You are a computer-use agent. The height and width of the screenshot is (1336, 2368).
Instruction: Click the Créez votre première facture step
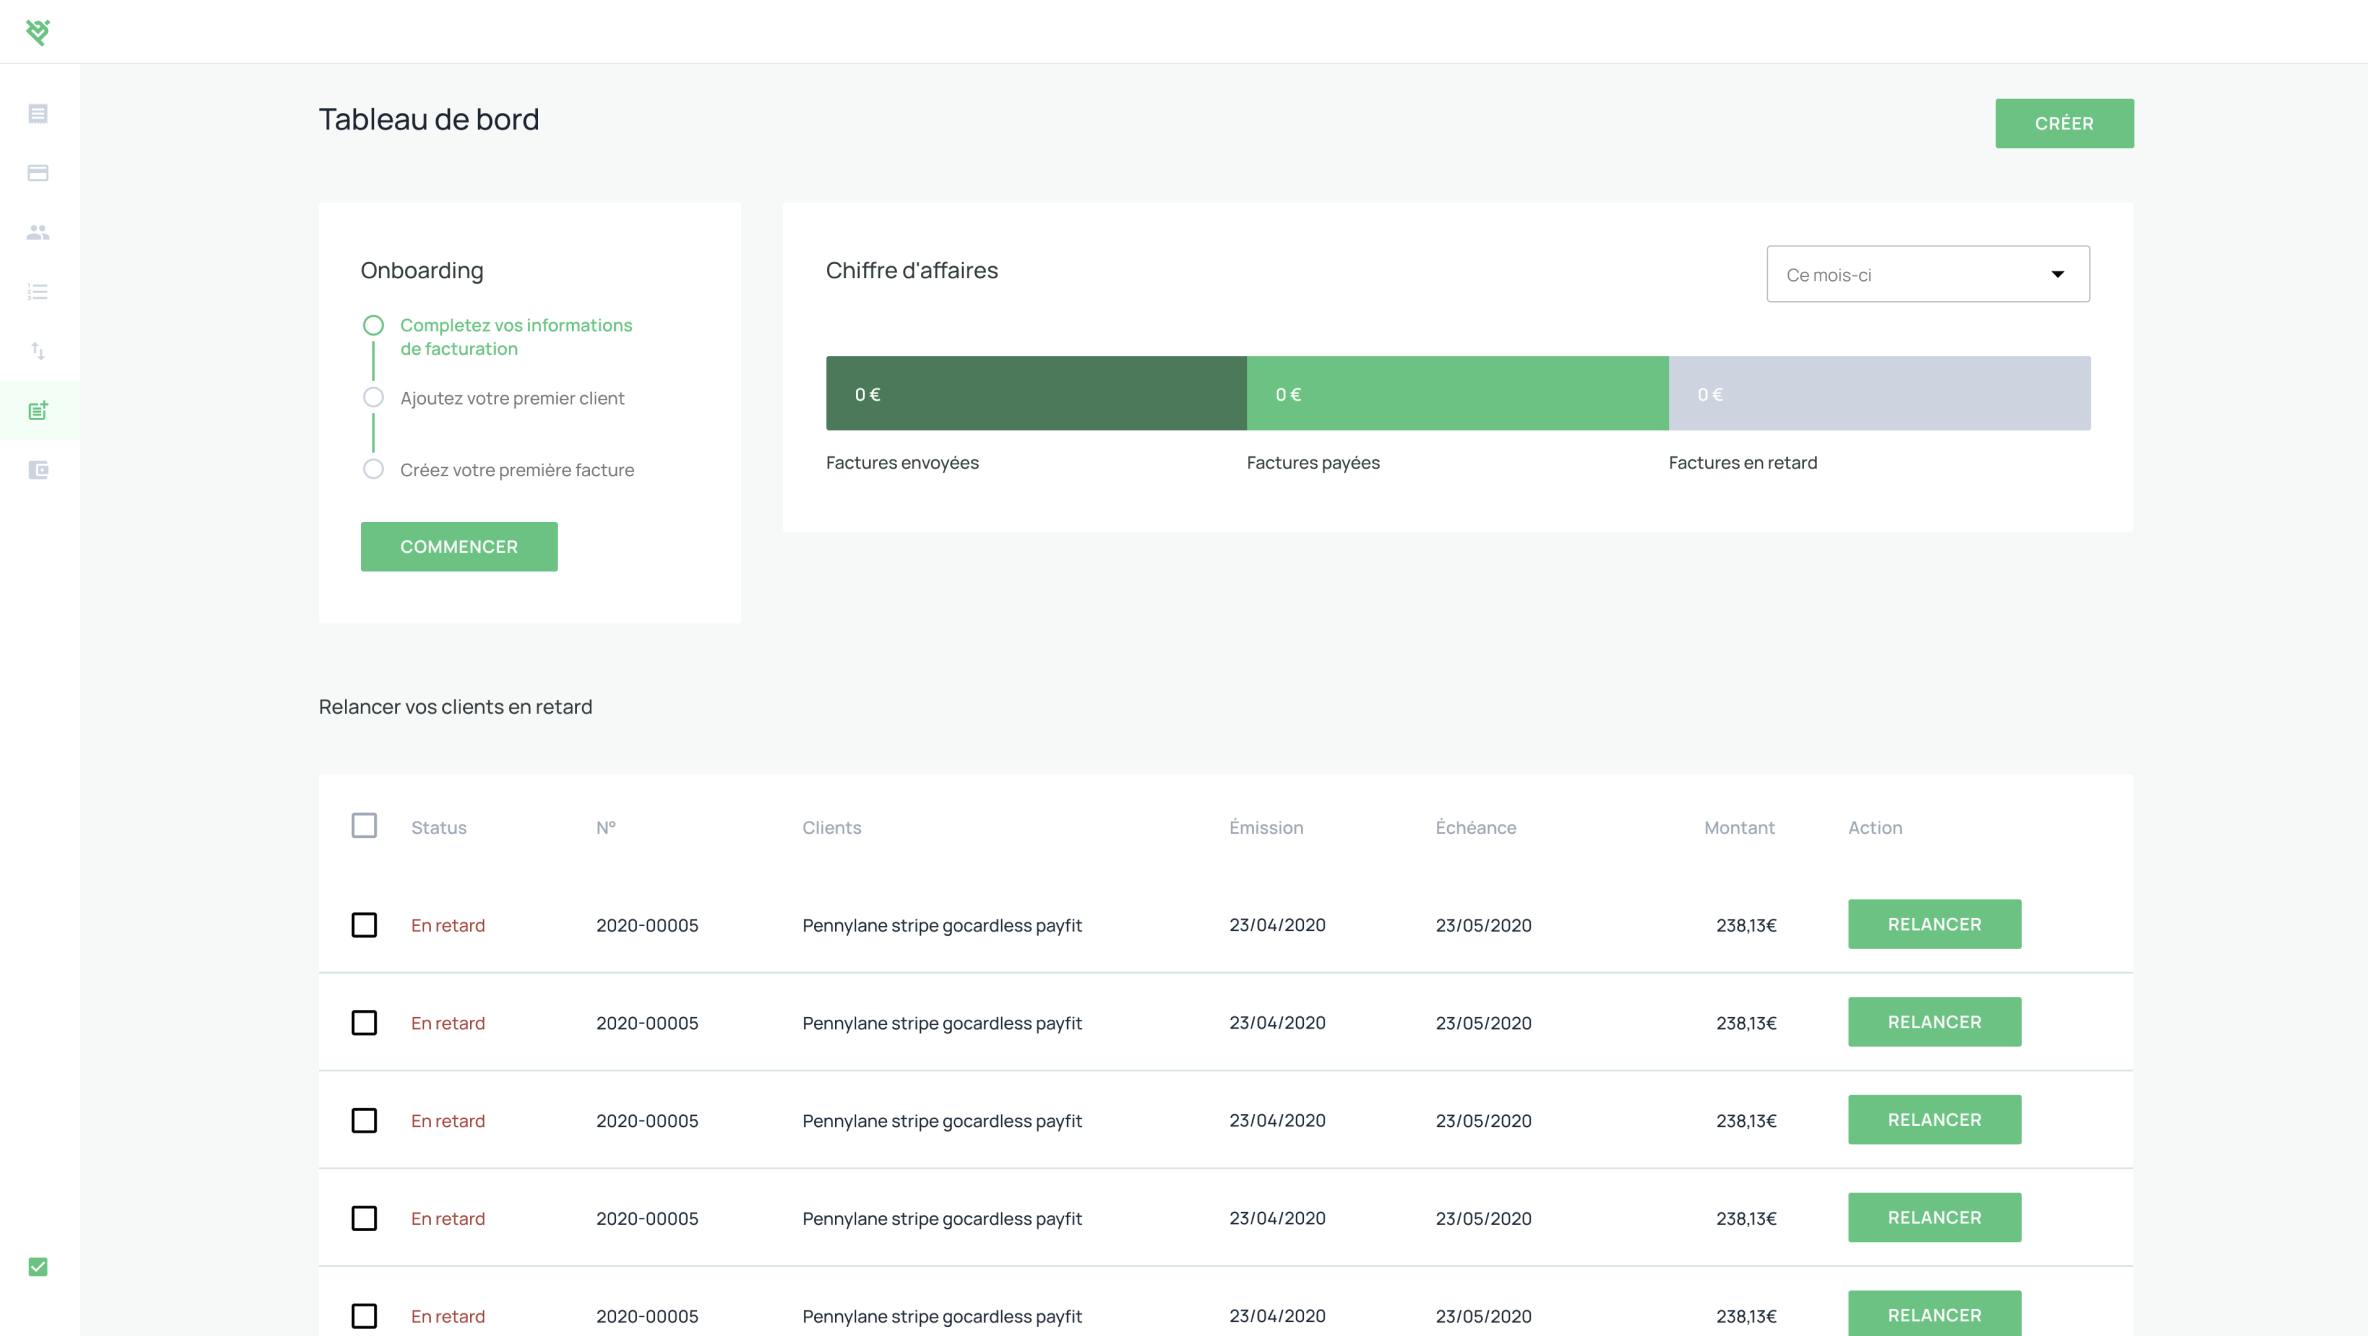coord(516,470)
